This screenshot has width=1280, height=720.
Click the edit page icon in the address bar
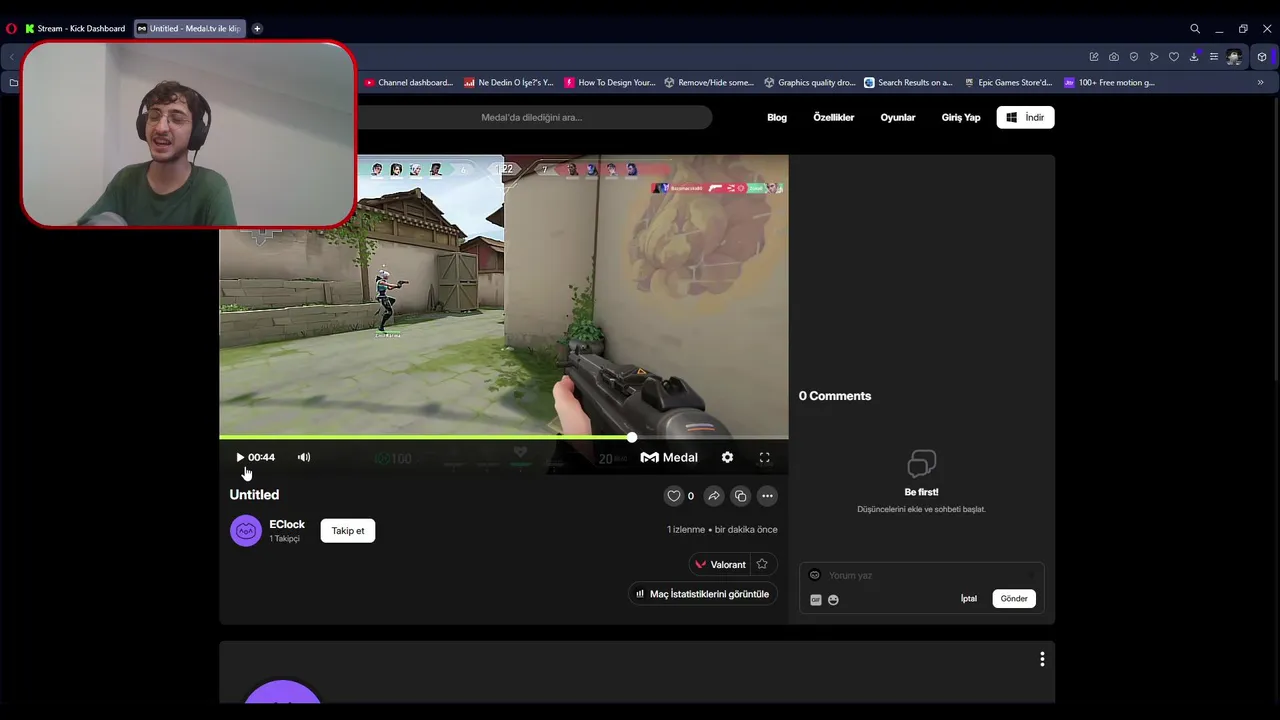point(1094,57)
